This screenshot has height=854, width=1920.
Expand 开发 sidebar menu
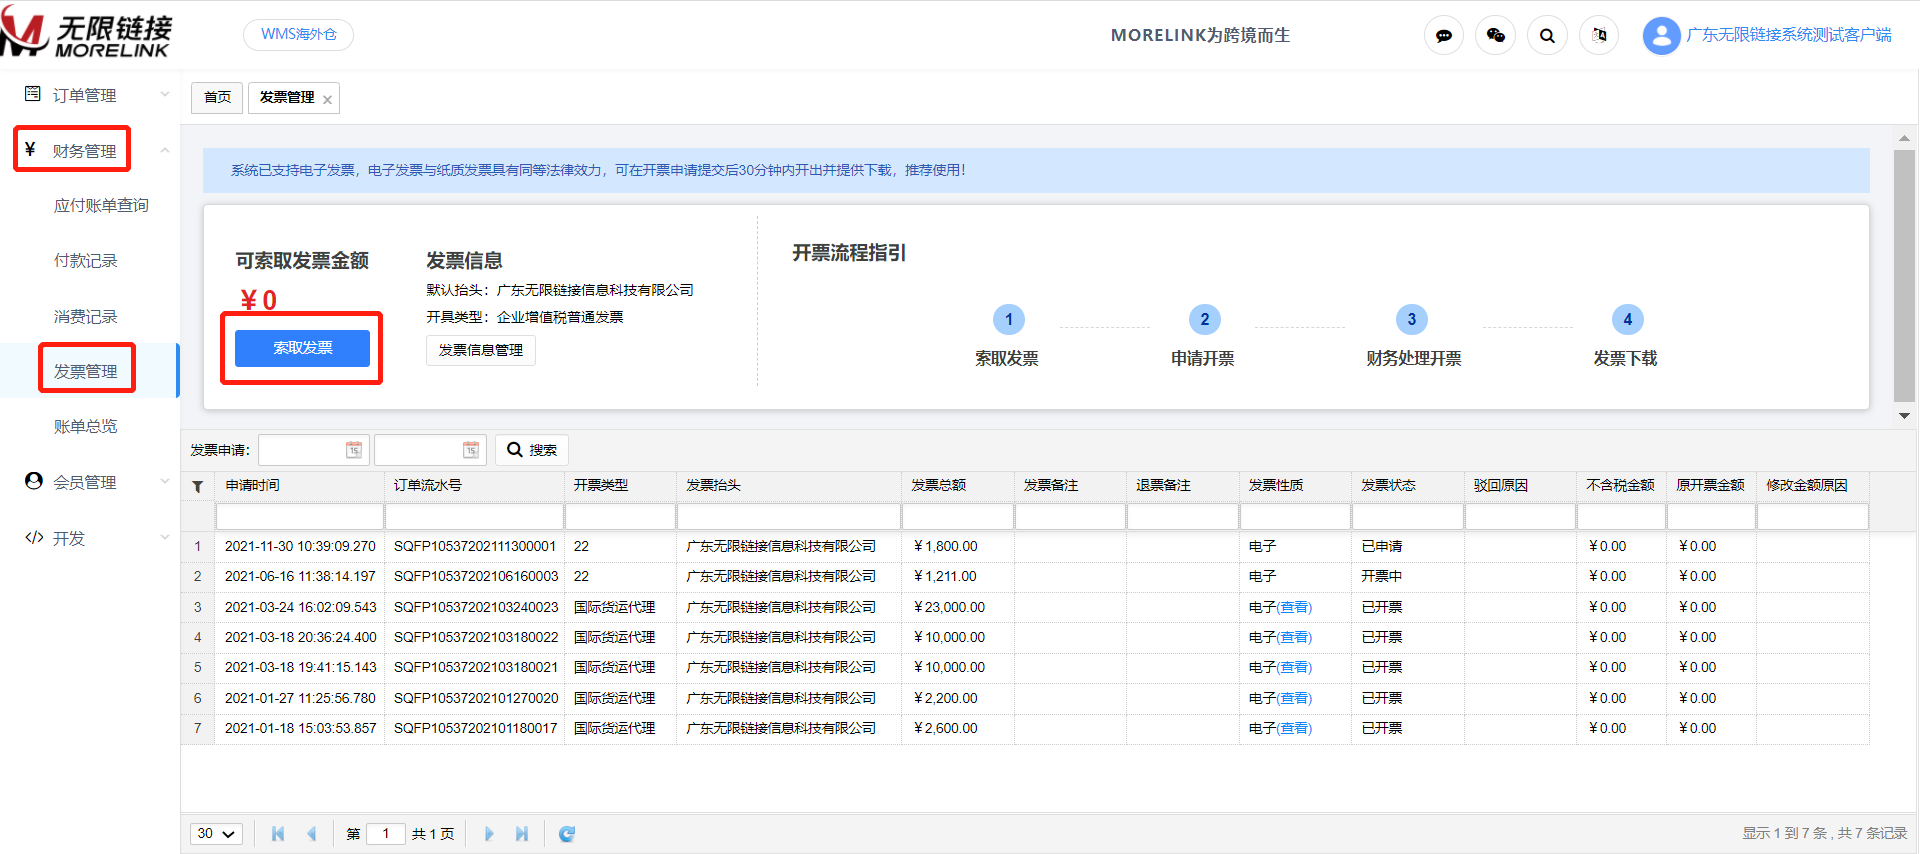point(90,538)
